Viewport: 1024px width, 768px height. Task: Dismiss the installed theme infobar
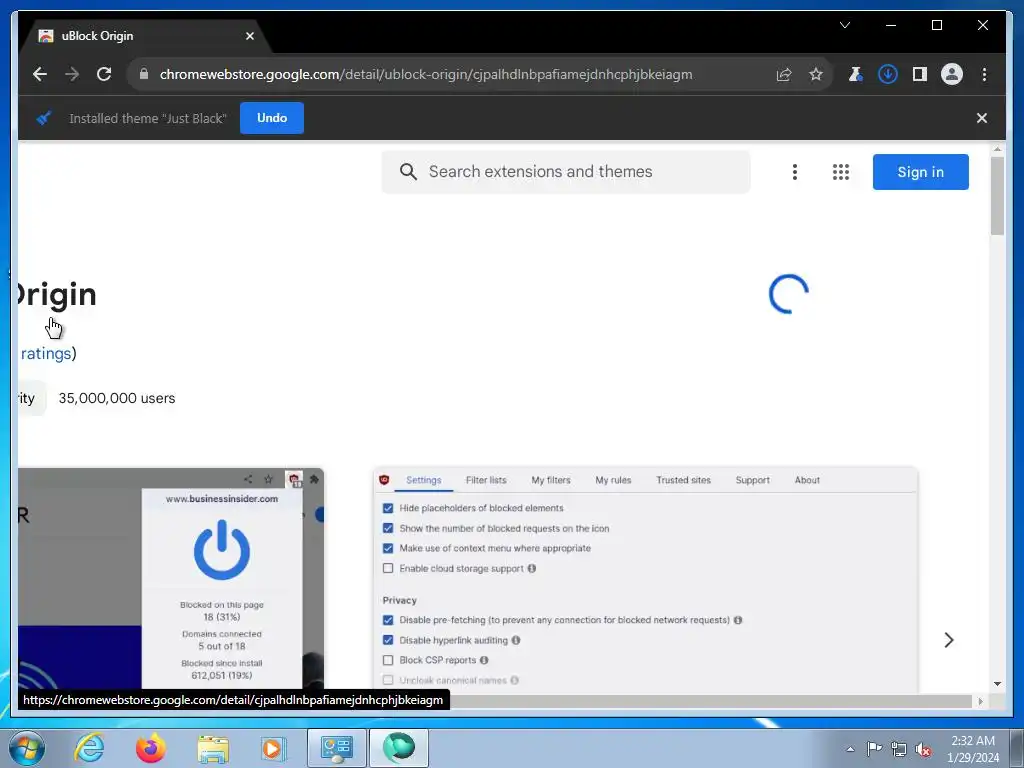click(982, 118)
